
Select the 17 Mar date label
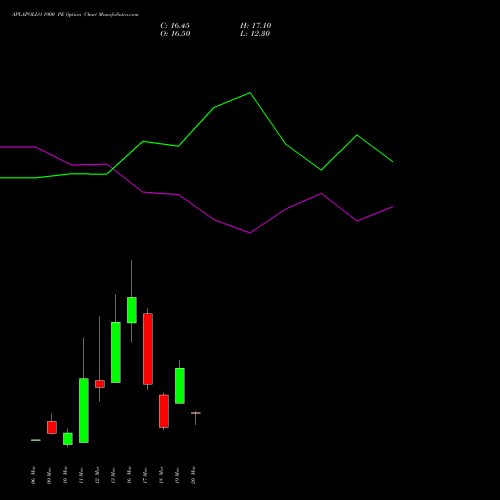click(145, 475)
